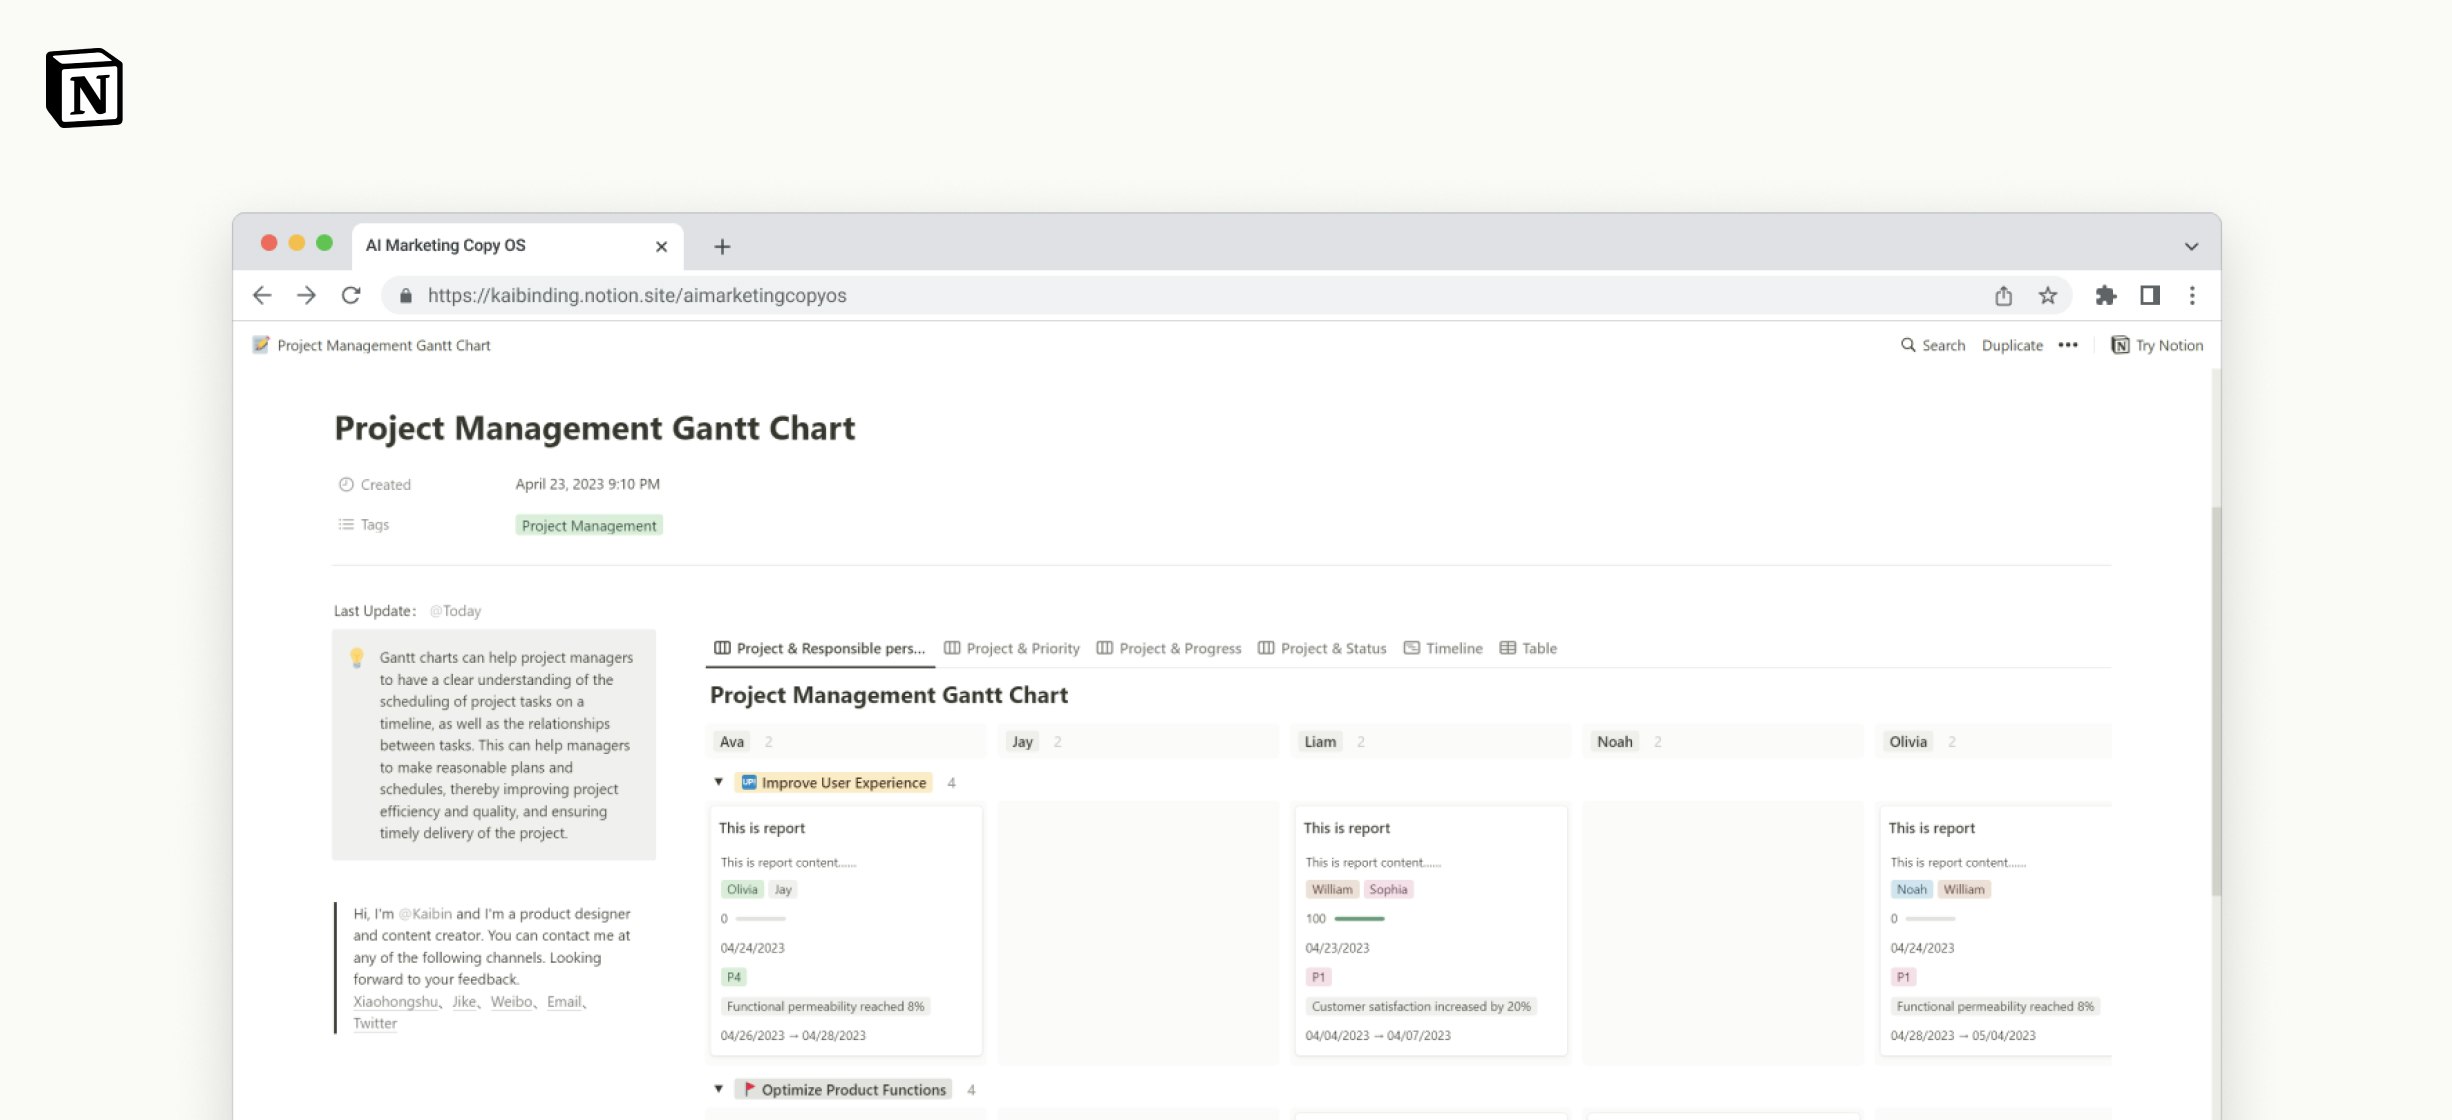Collapse the Improve User Experience group

[x=718, y=782]
